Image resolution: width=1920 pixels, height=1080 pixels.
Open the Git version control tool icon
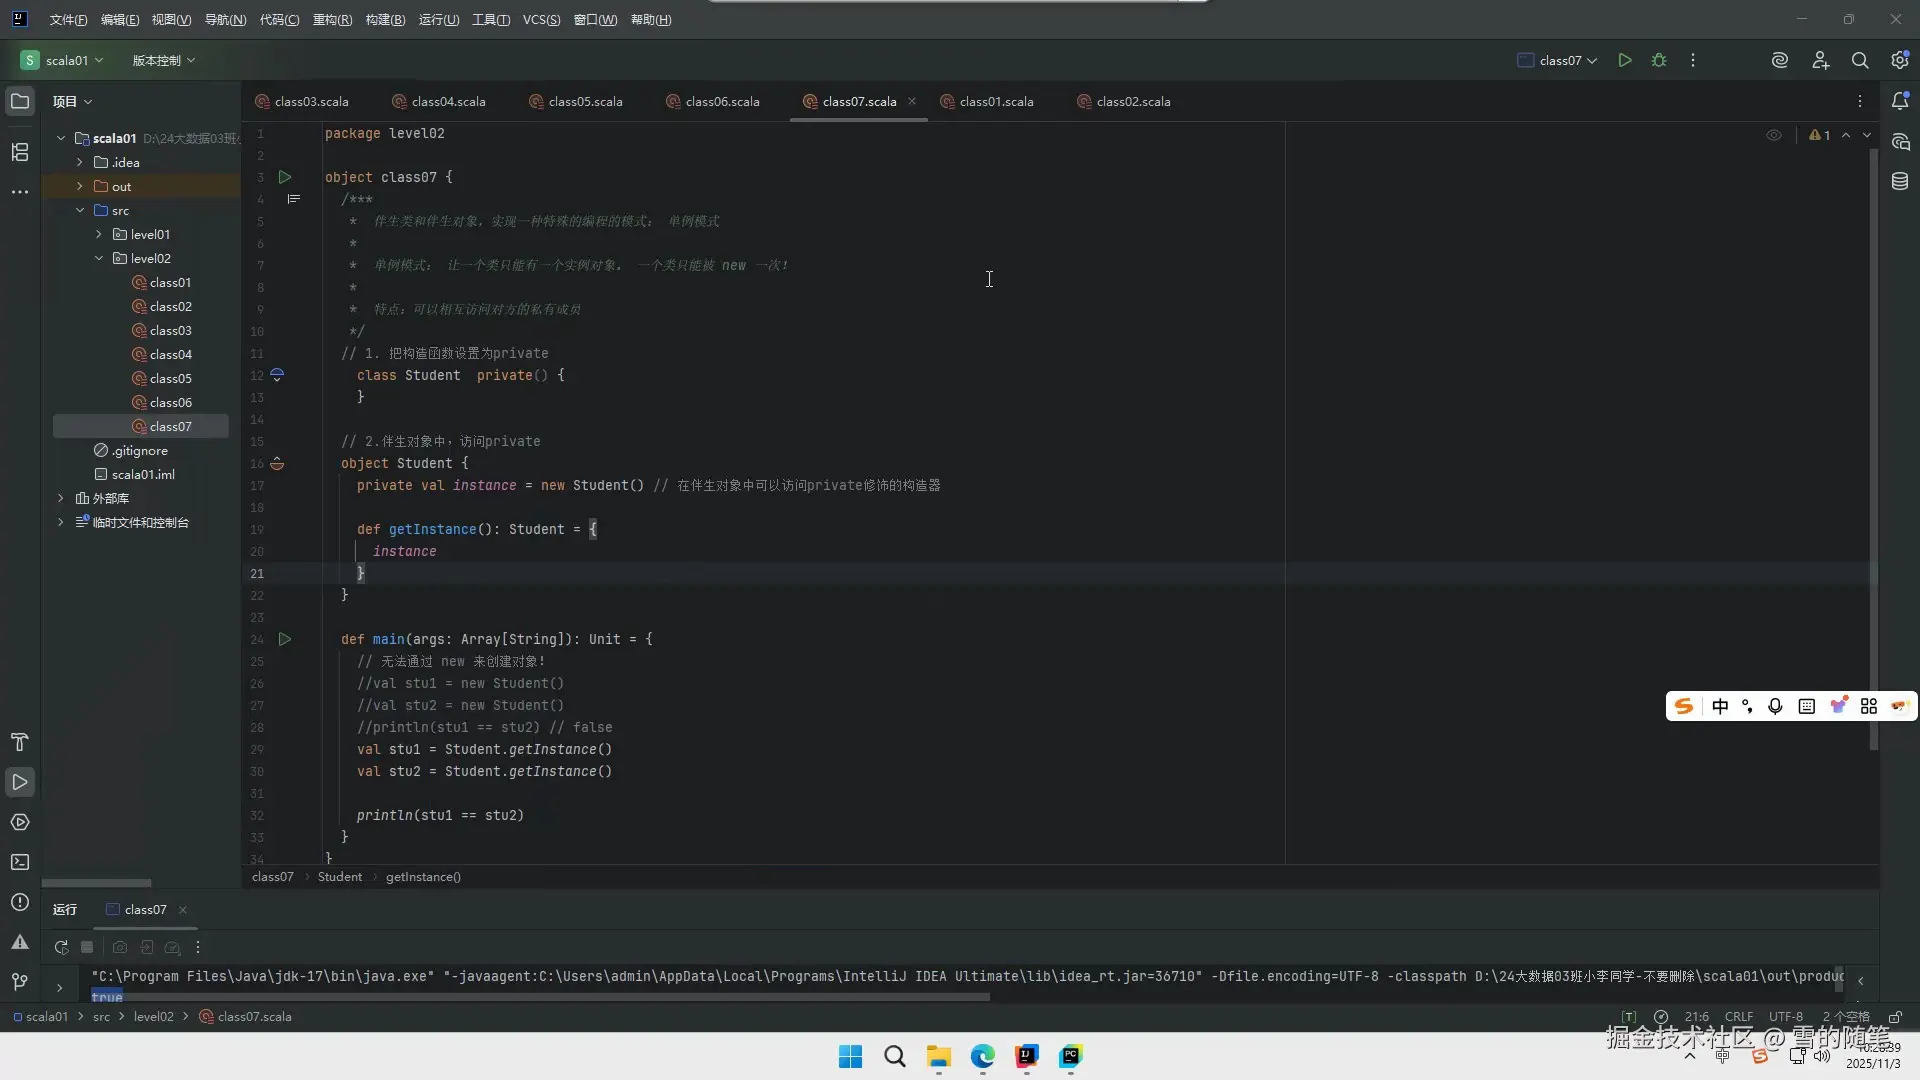click(x=20, y=982)
